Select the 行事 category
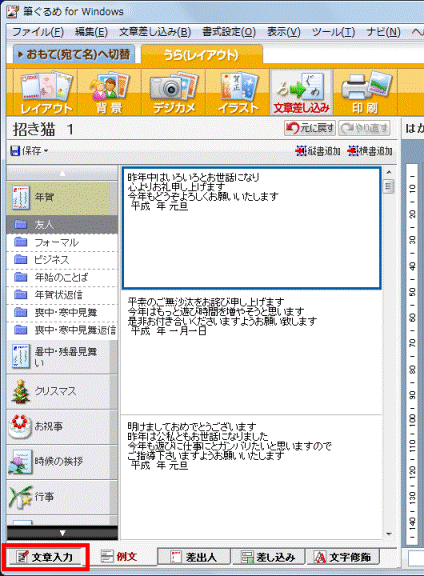 (x=62, y=497)
